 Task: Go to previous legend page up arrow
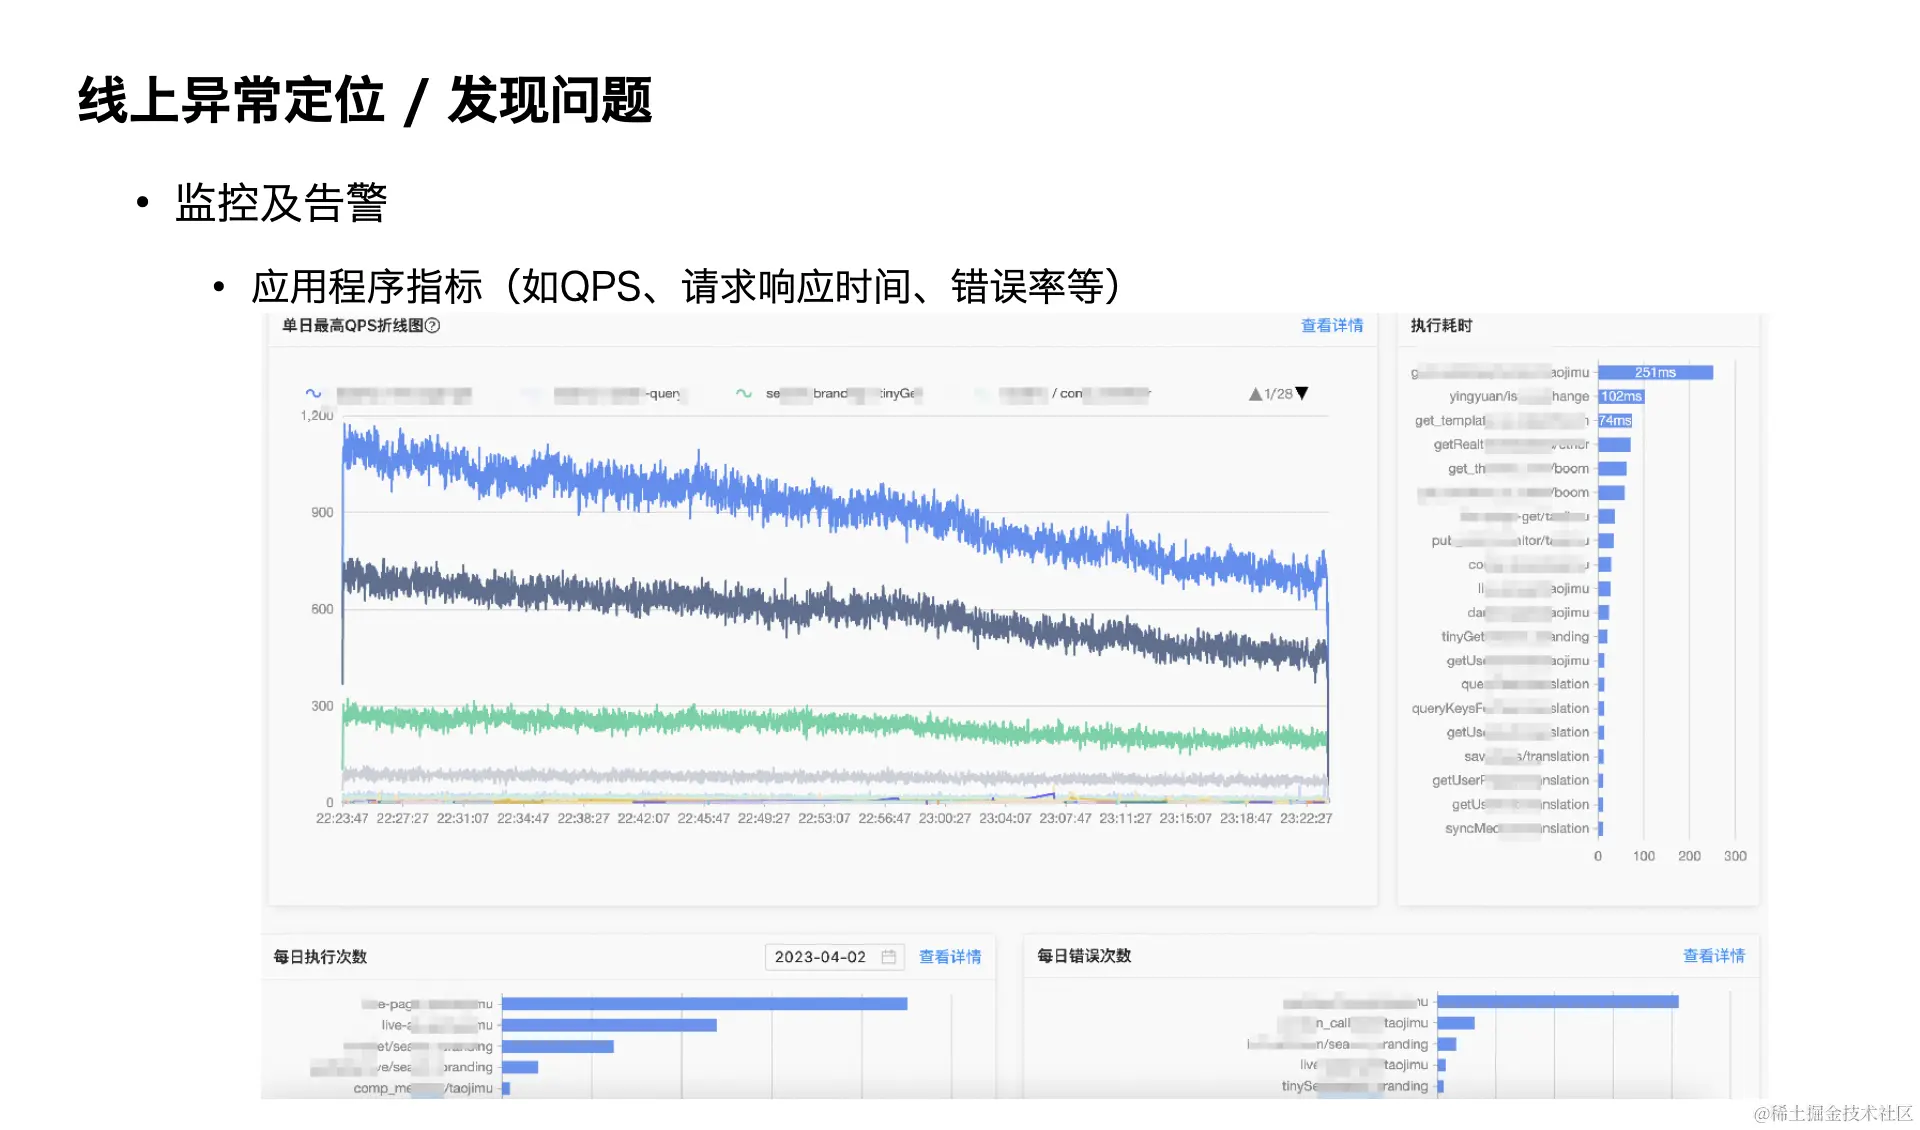tap(1255, 394)
